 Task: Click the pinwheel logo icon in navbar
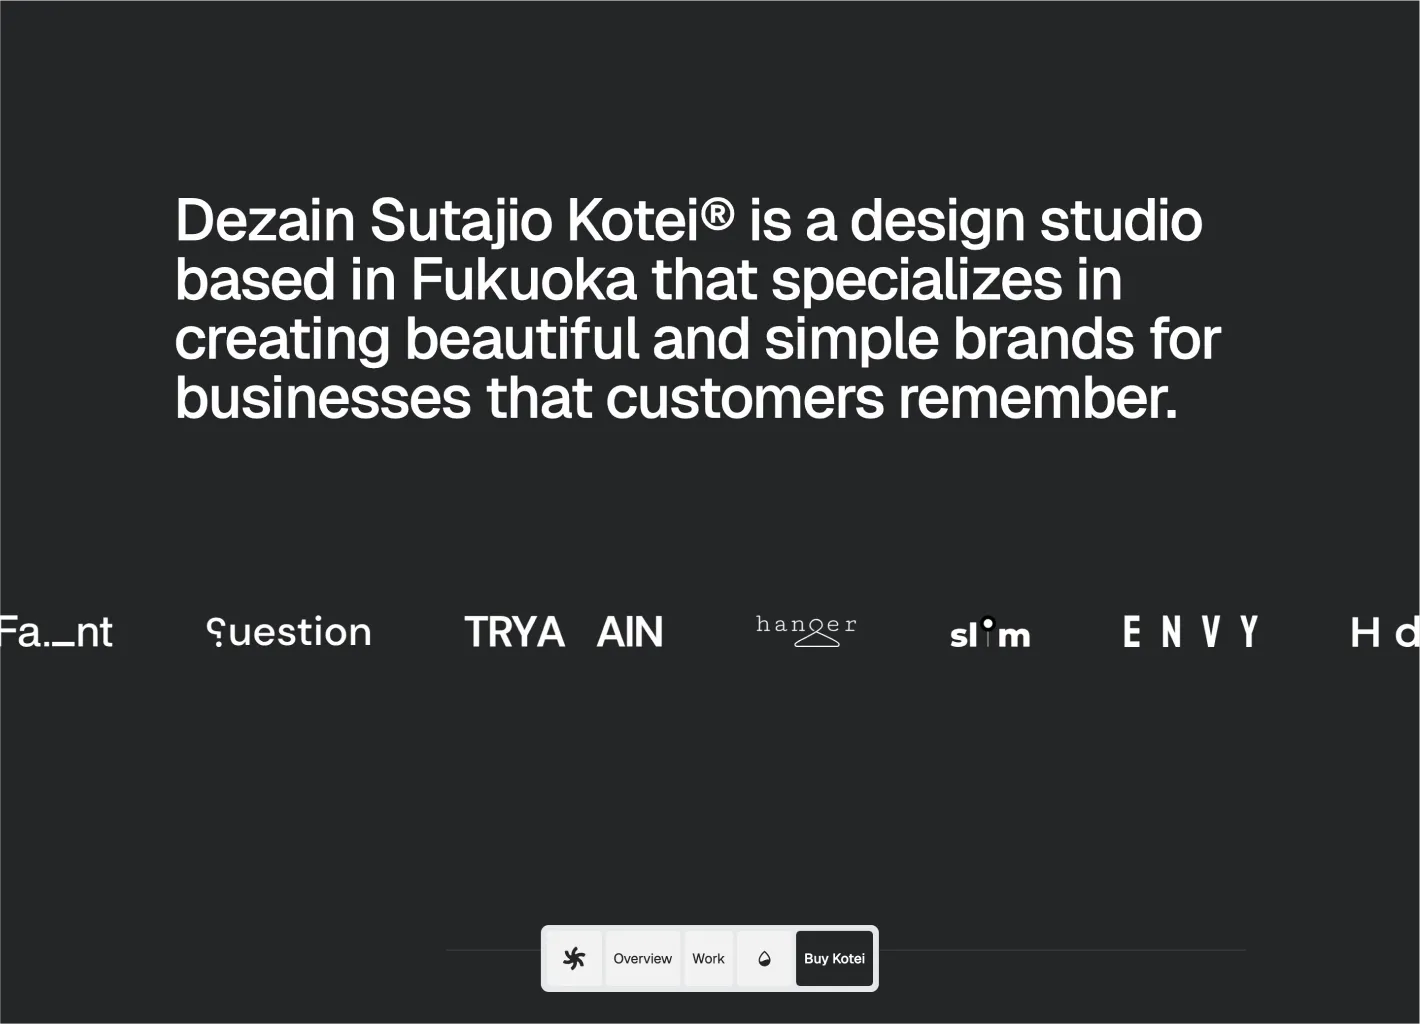click(574, 958)
